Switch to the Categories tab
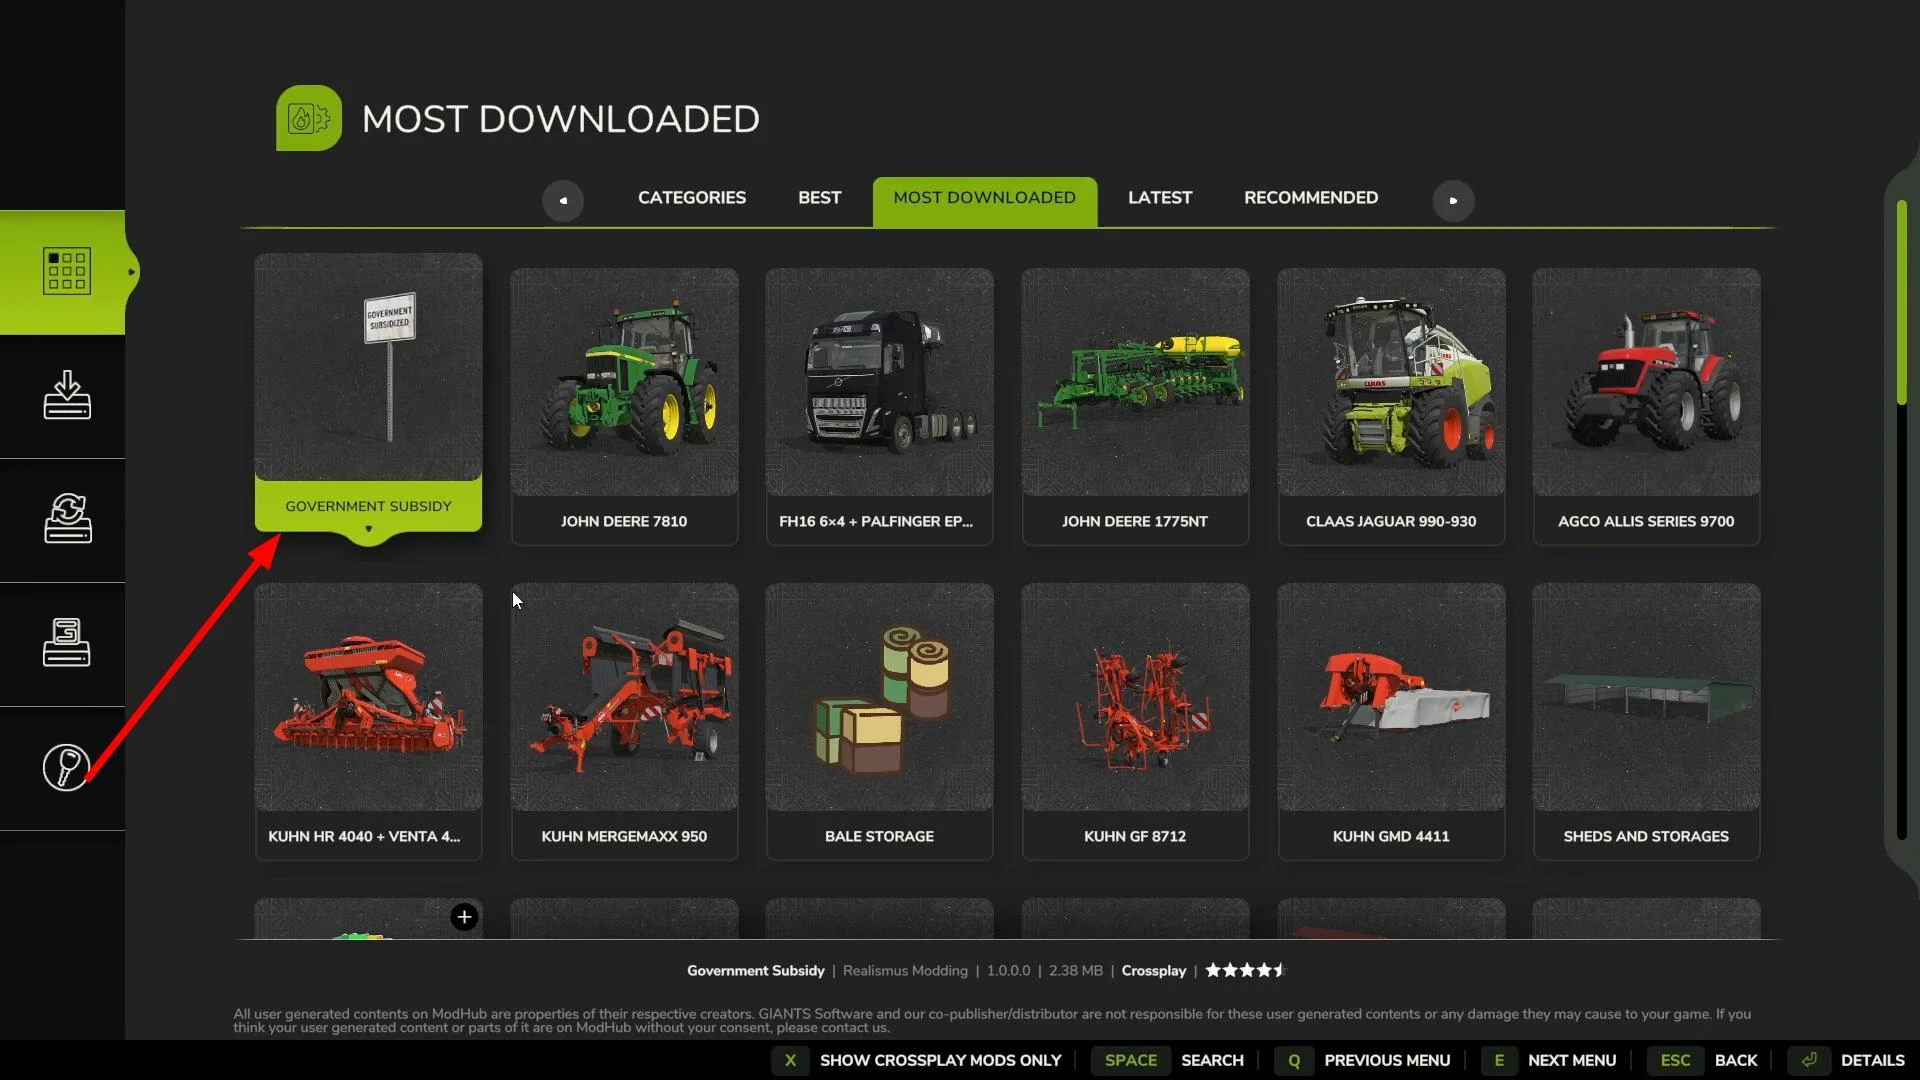Screen dimensions: 1920x1080 [x=692, y=198]
